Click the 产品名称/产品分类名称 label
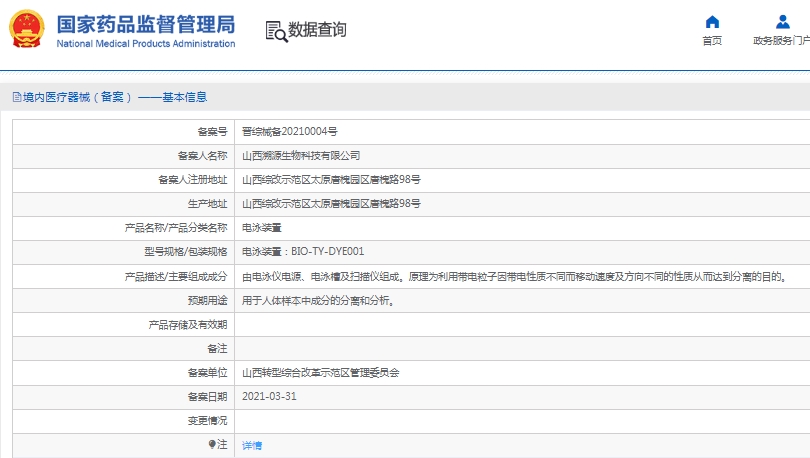810x458 pixels. pos(176,228)
